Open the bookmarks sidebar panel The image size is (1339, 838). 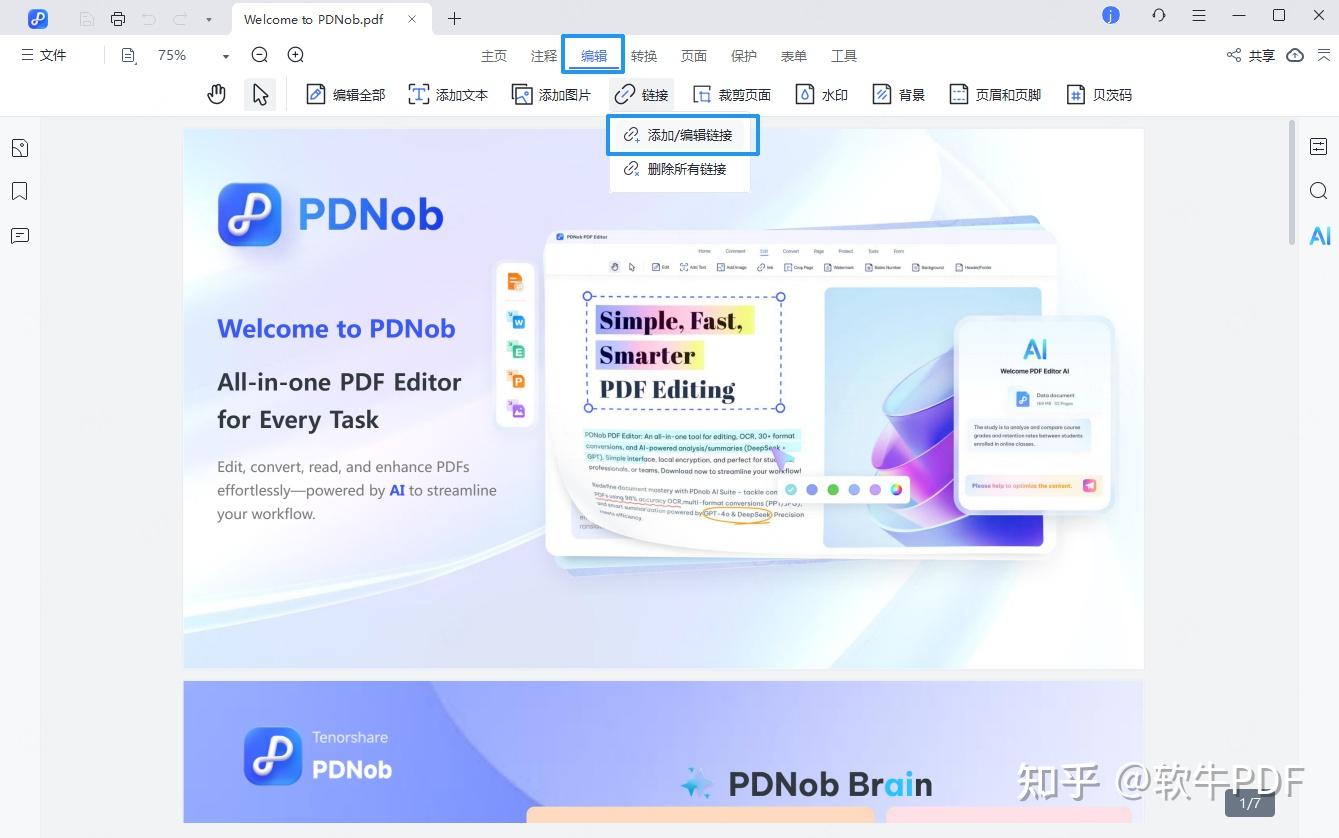click(19, 191)
